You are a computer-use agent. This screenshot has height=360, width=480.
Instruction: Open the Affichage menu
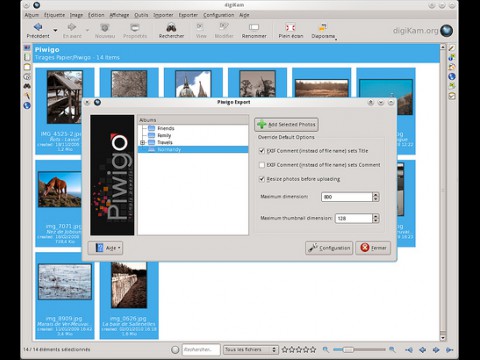point(119,15)
